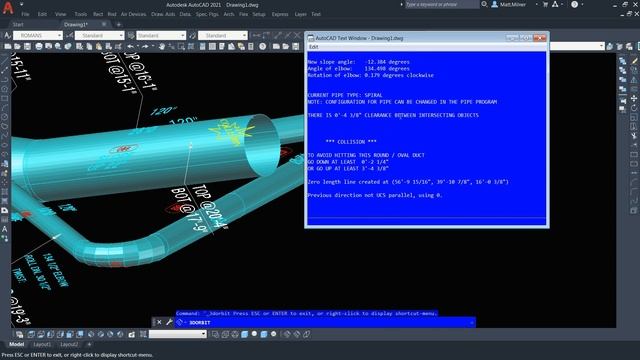Click the title bar Help circle icon
The height and width of the screenshot is (360, 640).
coord(574,4)
